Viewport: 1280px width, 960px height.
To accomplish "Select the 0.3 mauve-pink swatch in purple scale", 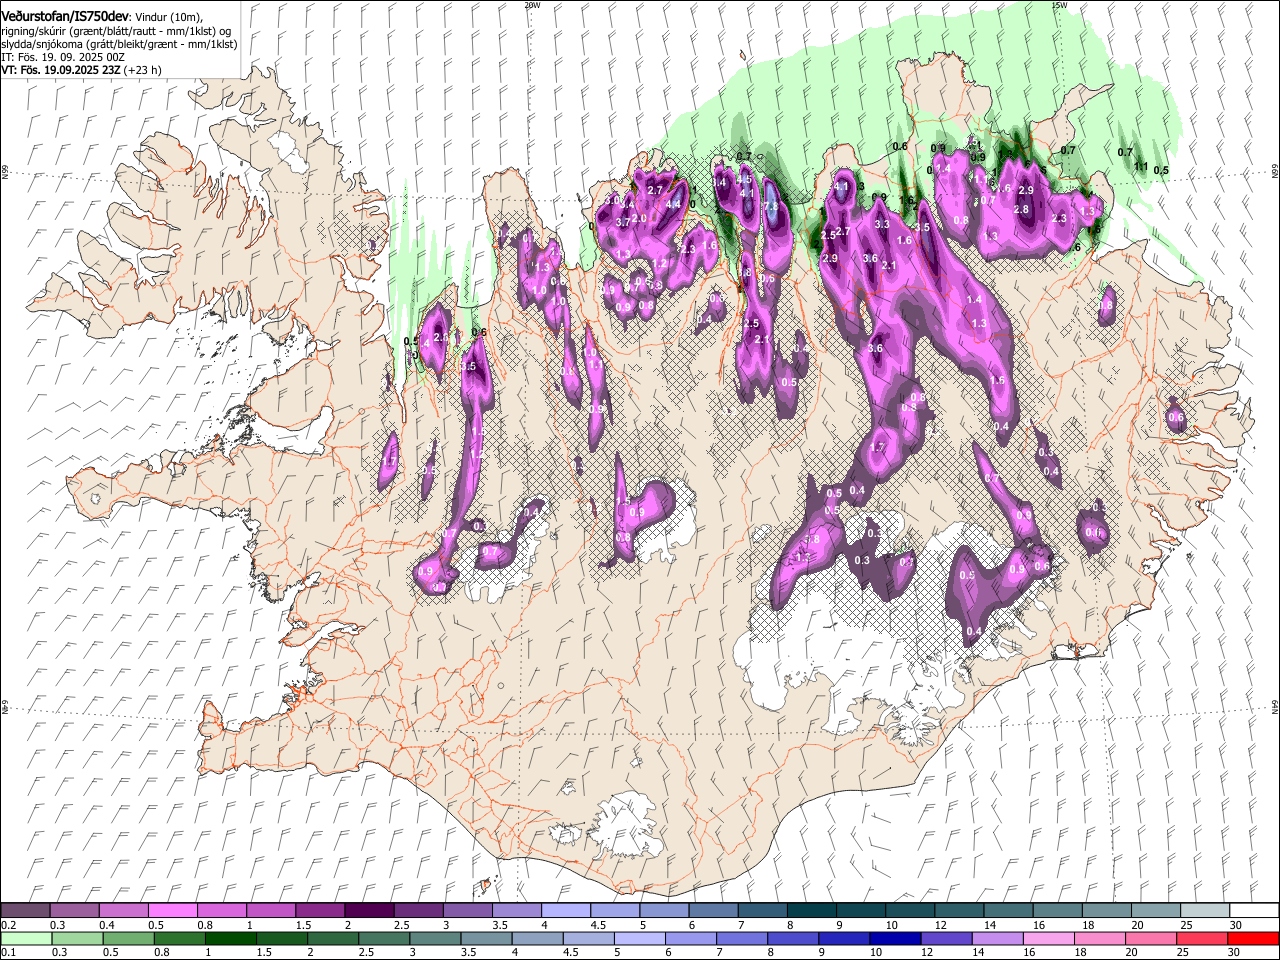I will (74, 910).
